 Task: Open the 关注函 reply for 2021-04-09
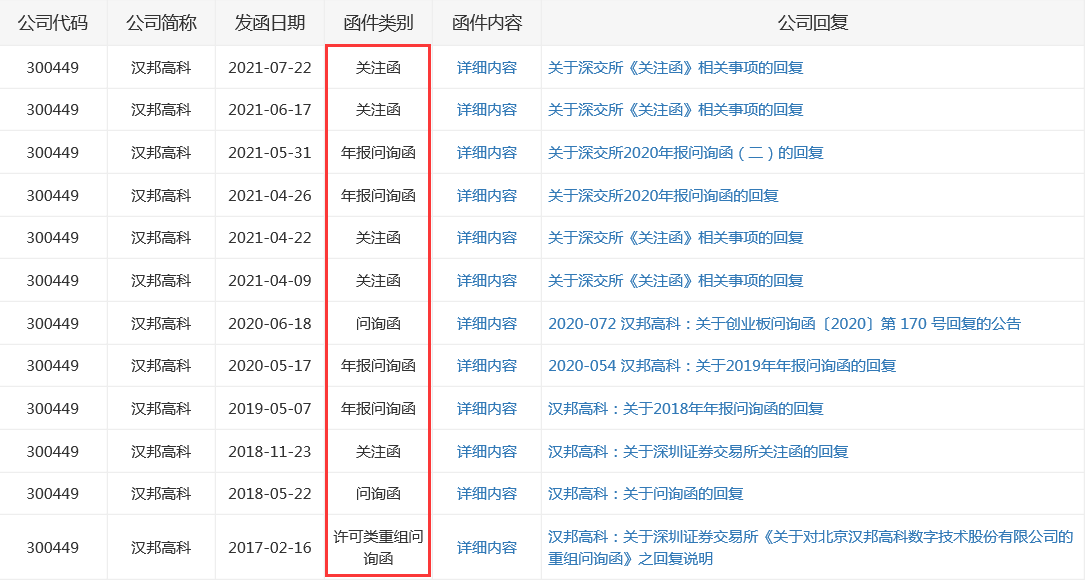click(x=675, y=281)
